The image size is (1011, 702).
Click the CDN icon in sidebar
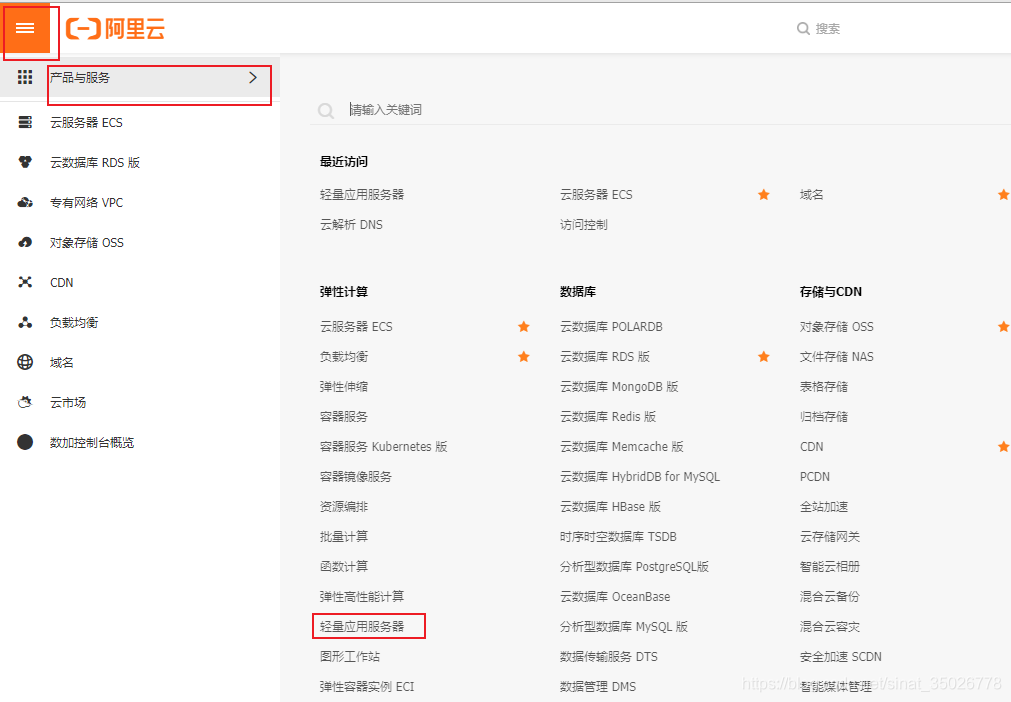(25, 282)
